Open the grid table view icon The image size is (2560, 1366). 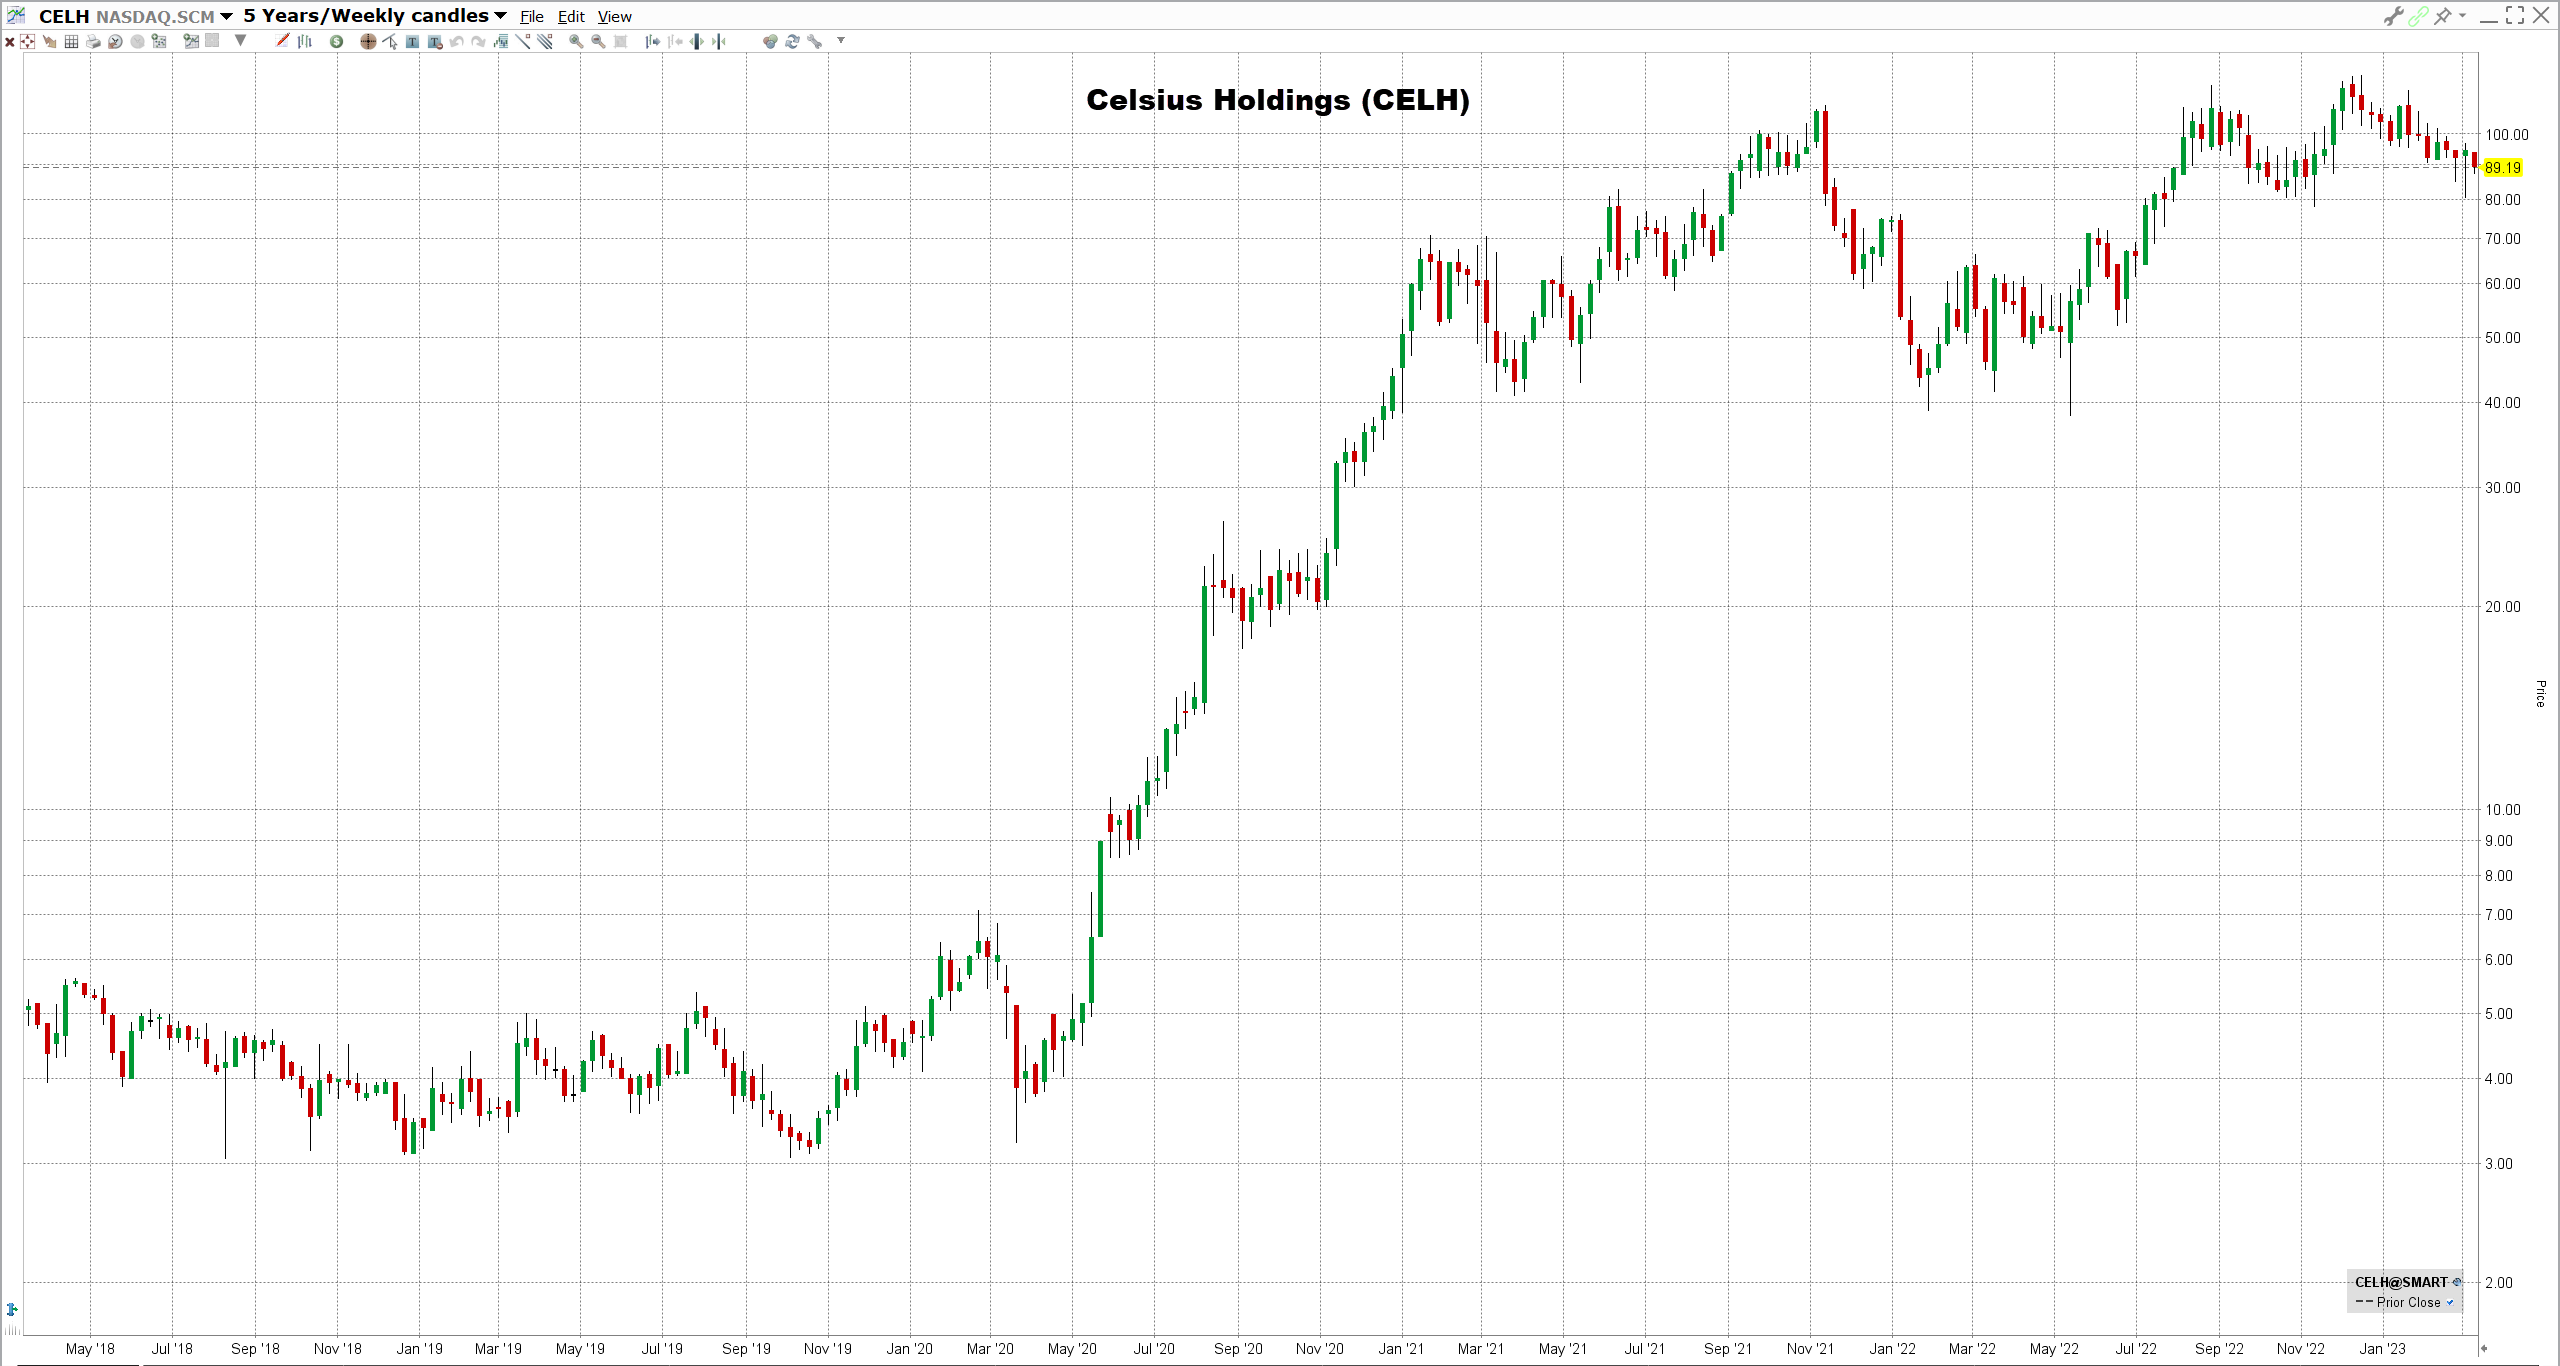[x=71, y=42]
